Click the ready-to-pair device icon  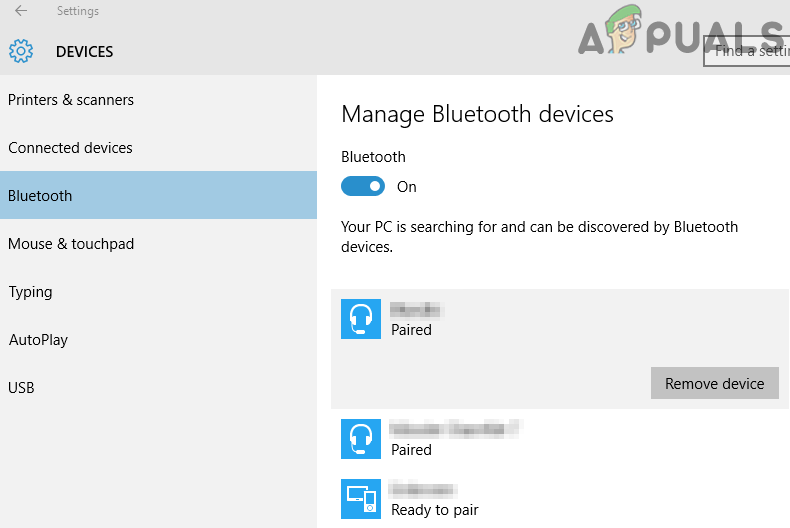(361, 499)
